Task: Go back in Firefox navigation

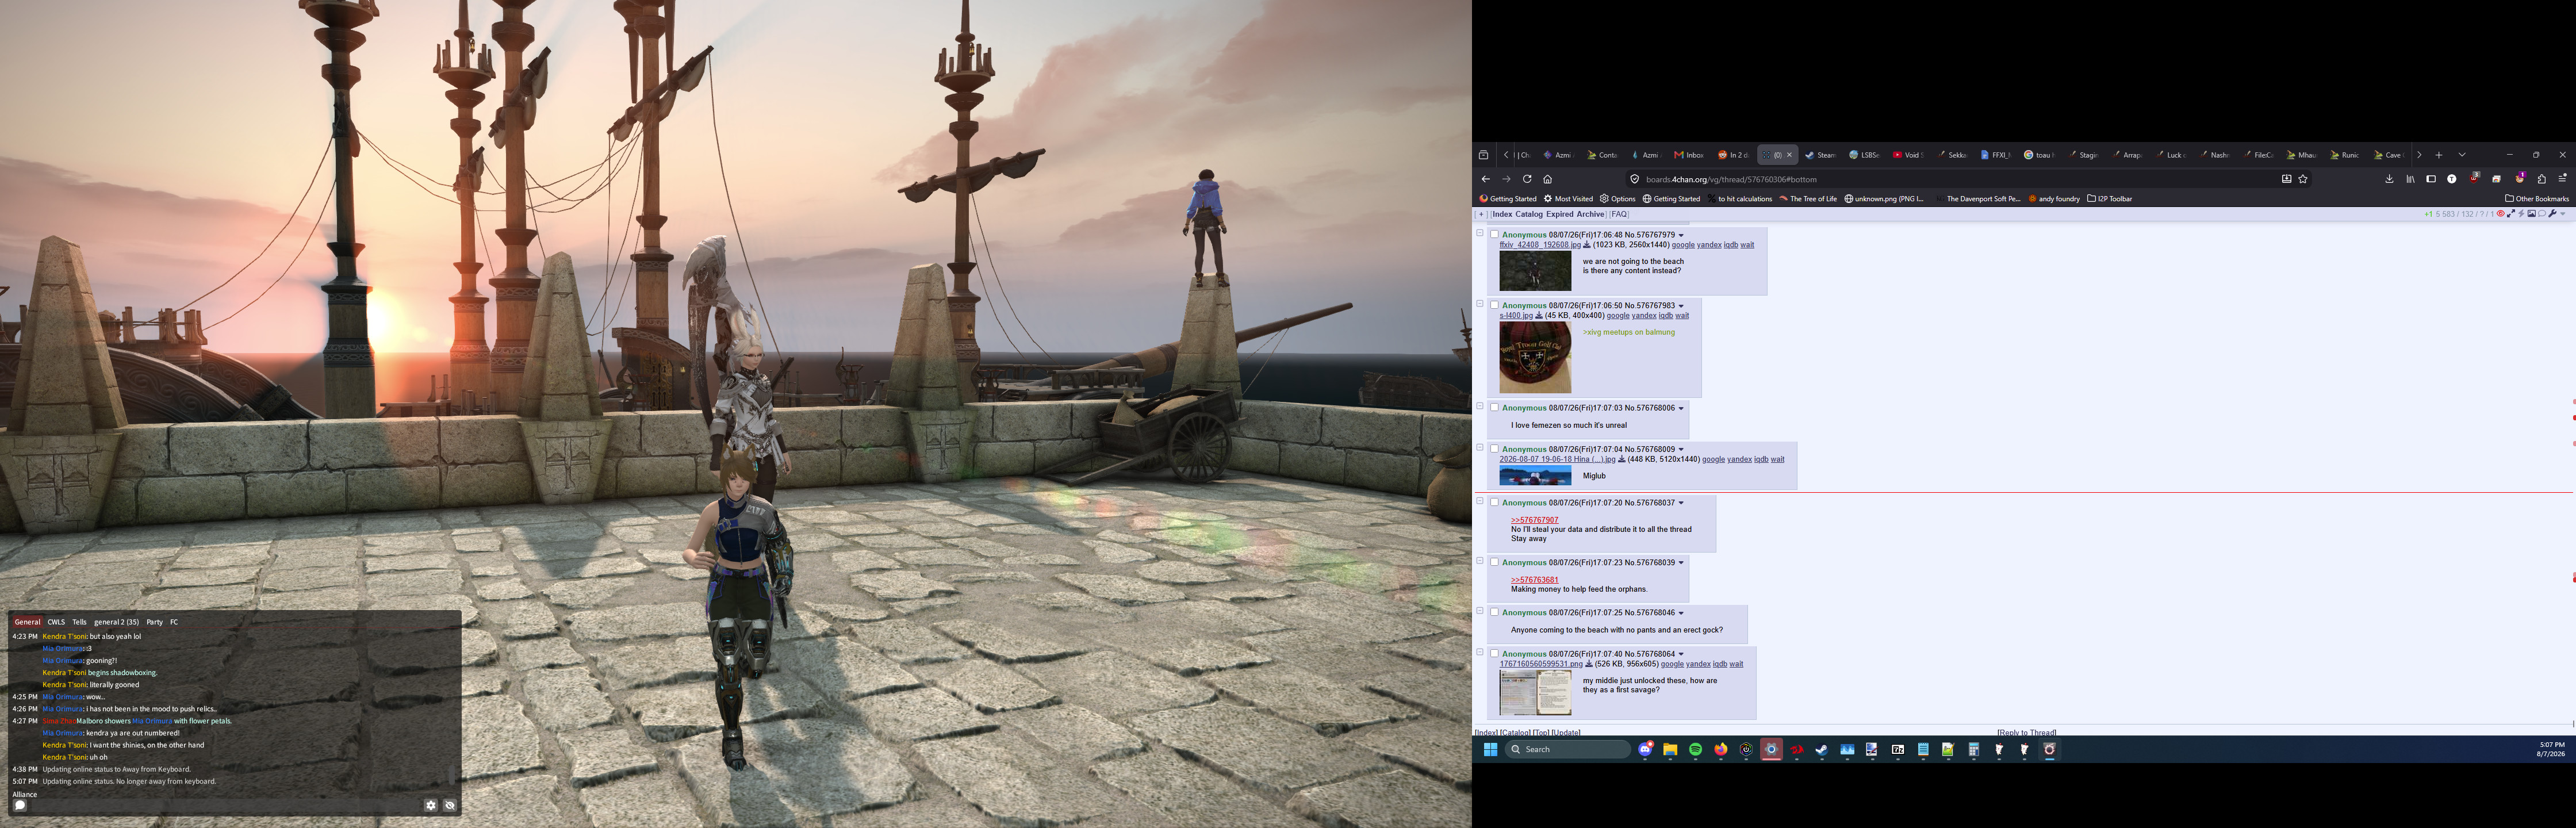Action: pos(1486,179)
